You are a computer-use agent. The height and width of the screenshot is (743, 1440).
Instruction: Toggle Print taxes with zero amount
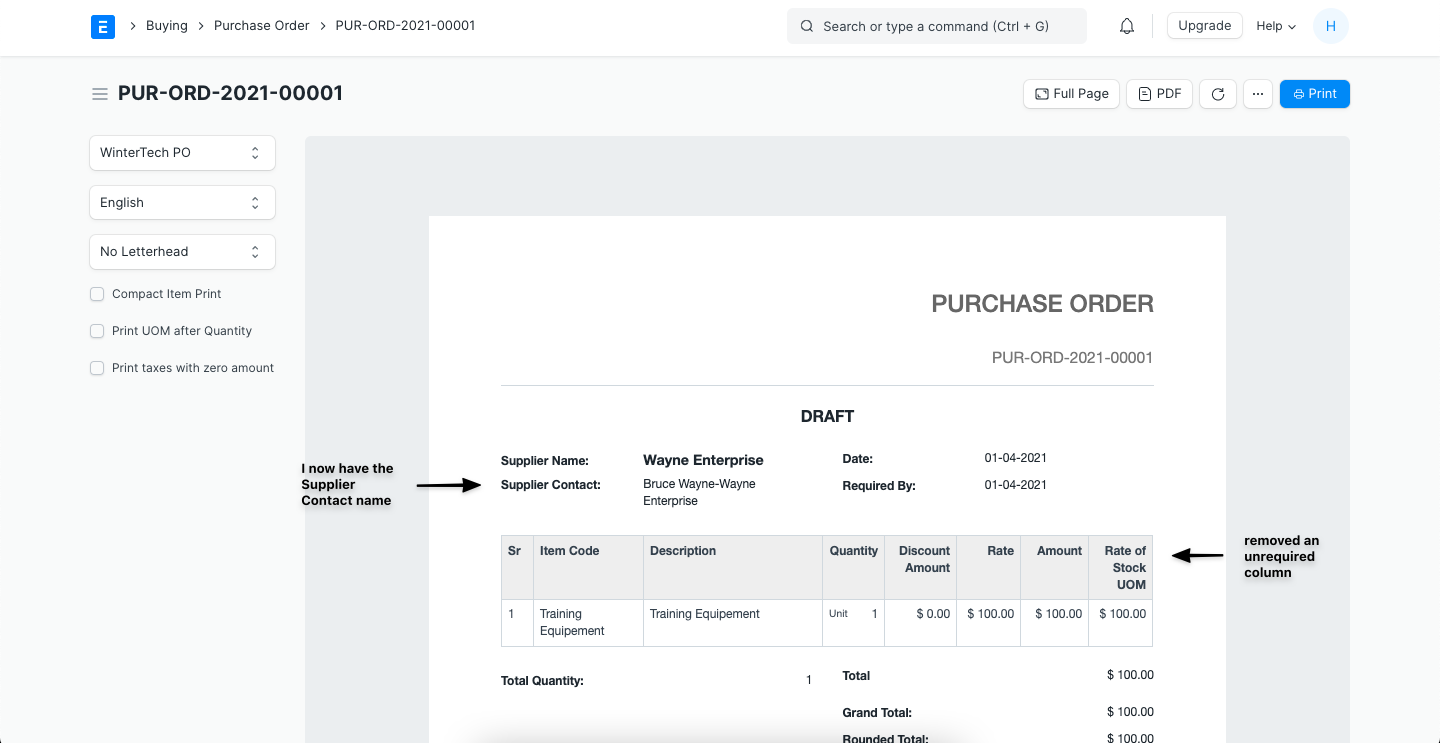pos(97,368)
